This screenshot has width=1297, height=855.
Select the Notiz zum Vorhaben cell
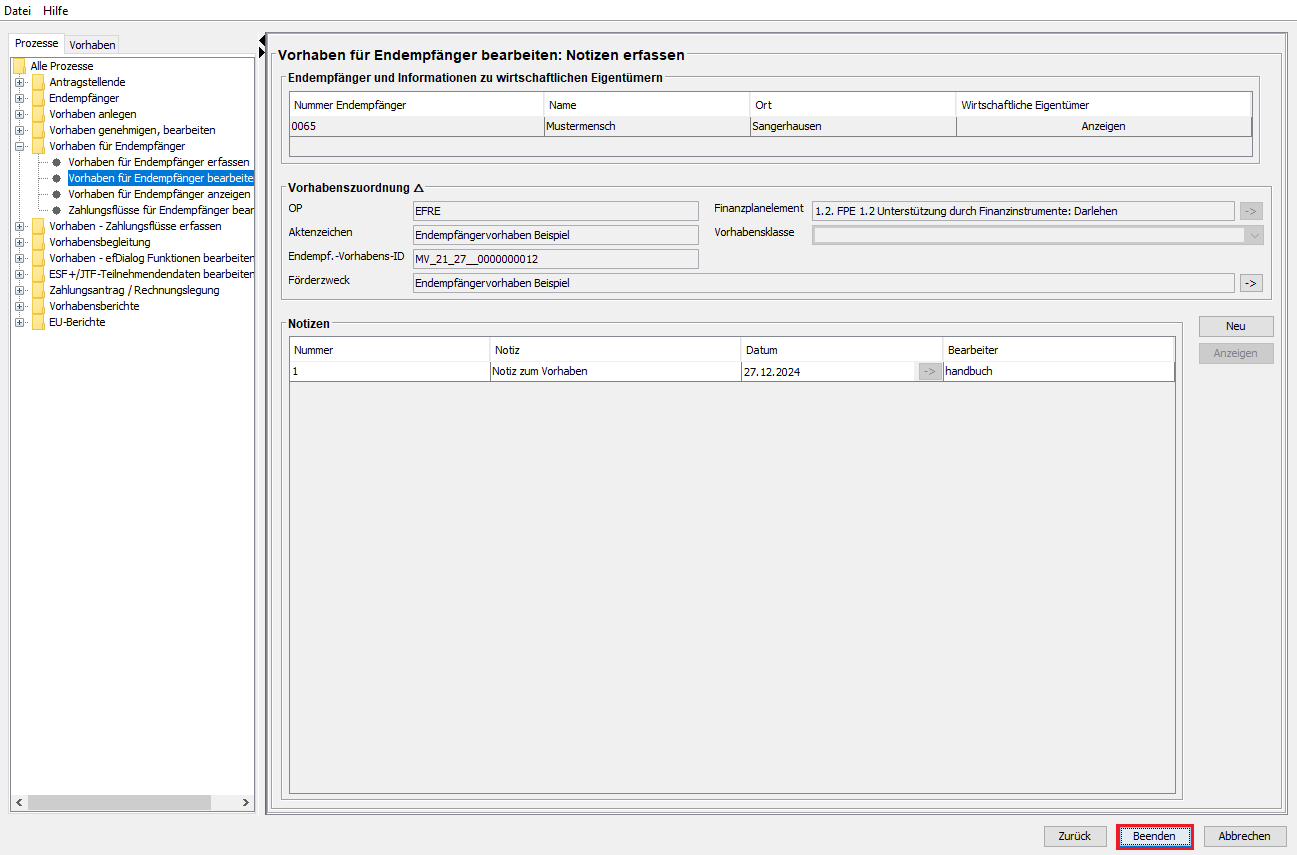pos(615,371)
